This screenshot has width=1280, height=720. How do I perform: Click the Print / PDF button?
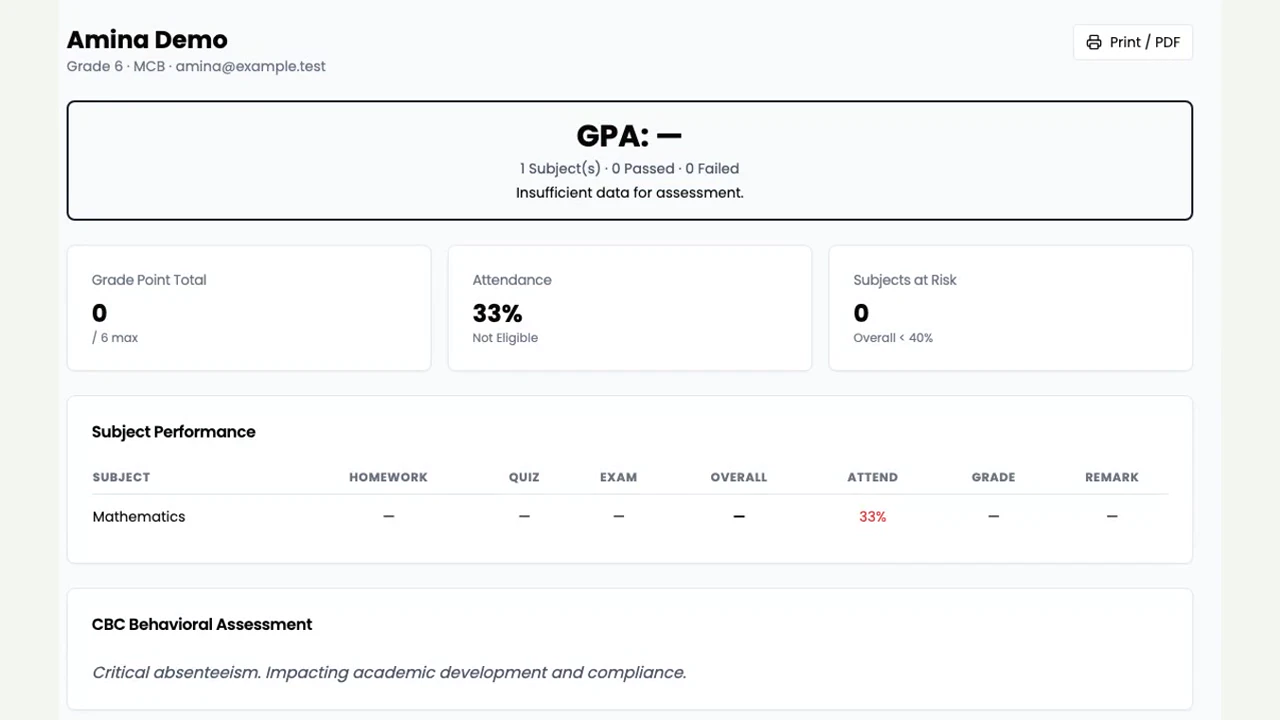(1133, 42)
